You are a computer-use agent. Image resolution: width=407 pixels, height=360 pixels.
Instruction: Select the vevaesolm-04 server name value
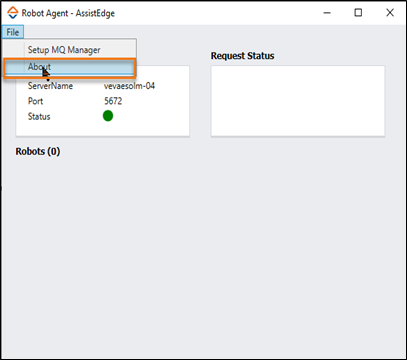pos(129,86)
